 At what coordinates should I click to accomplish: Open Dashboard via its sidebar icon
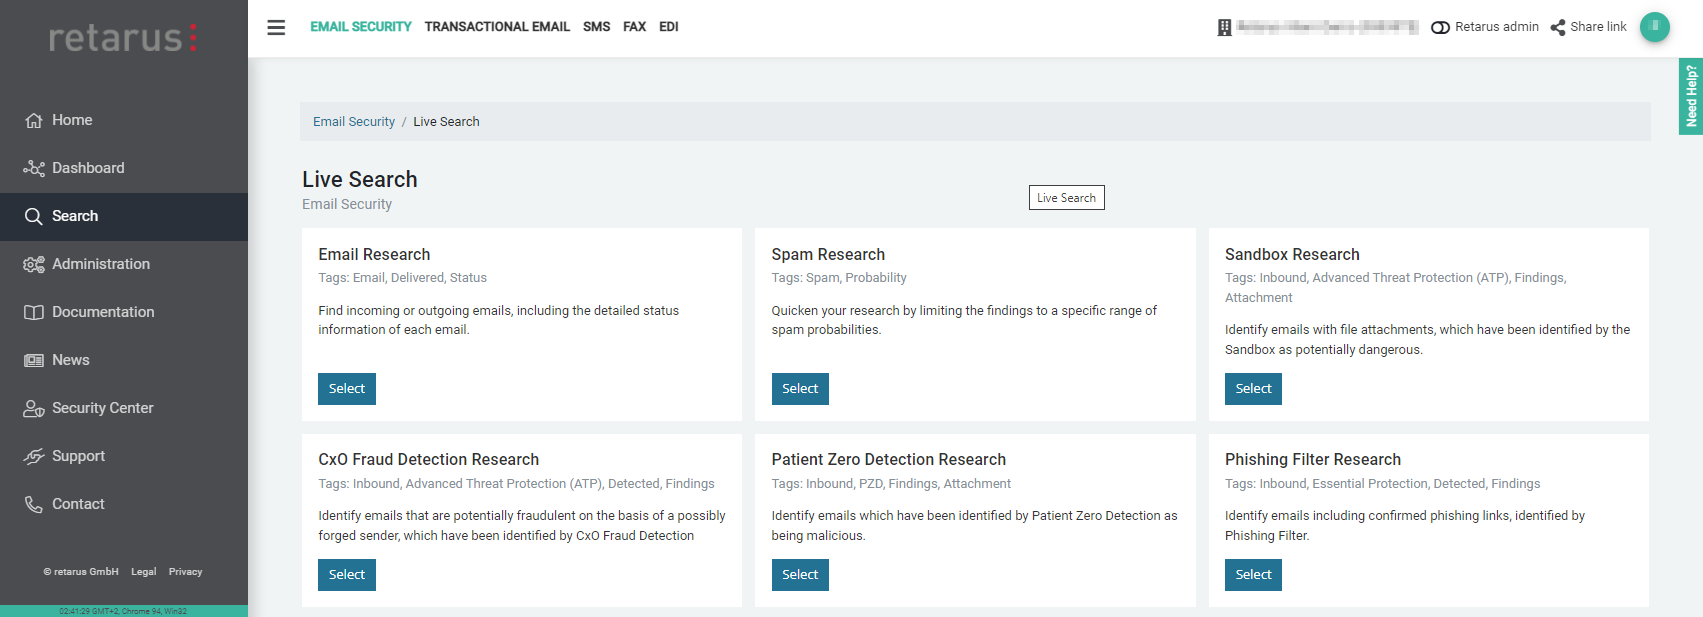pyautogui.click(x=34, y=168)
